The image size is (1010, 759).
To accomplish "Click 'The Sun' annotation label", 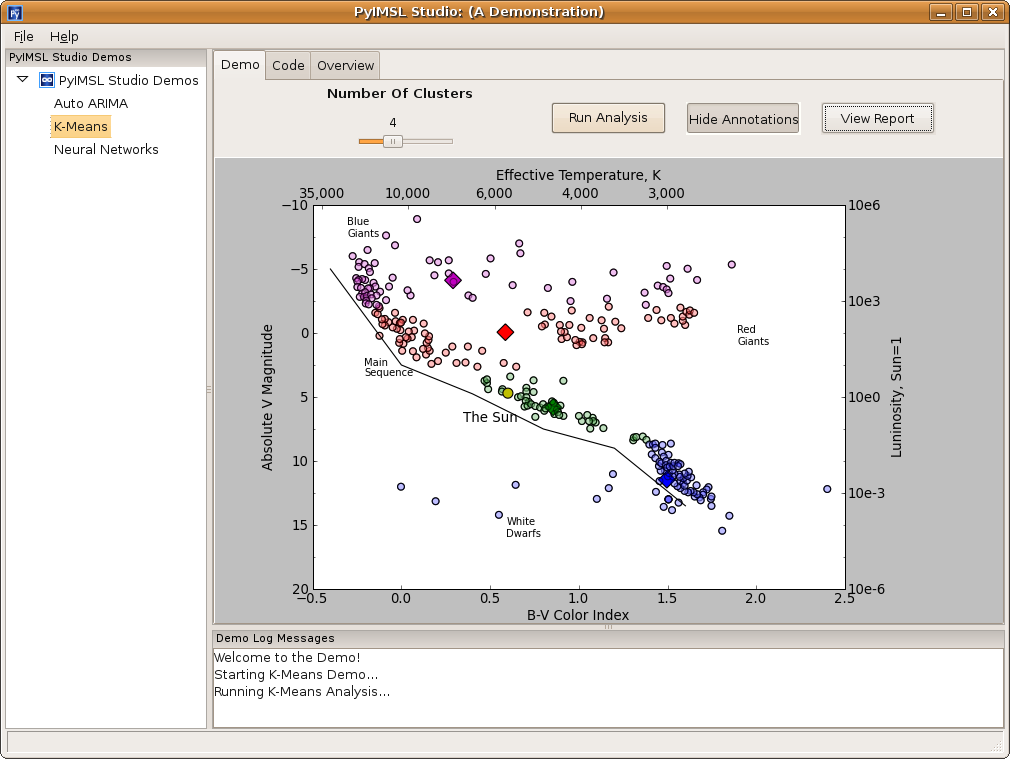I will 490,417.
